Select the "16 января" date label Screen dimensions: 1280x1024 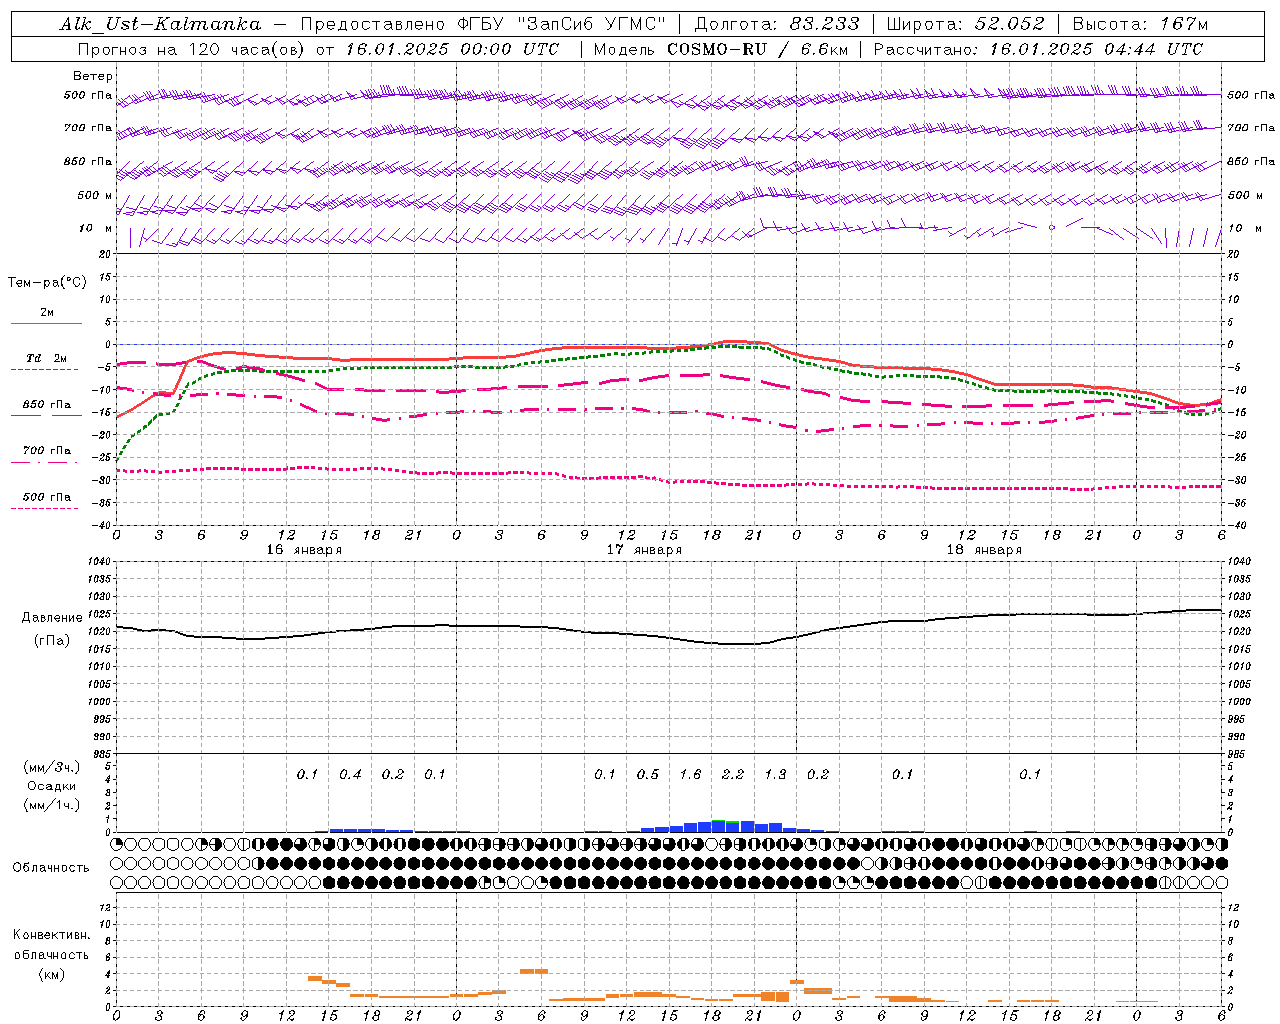click(304, 550)
